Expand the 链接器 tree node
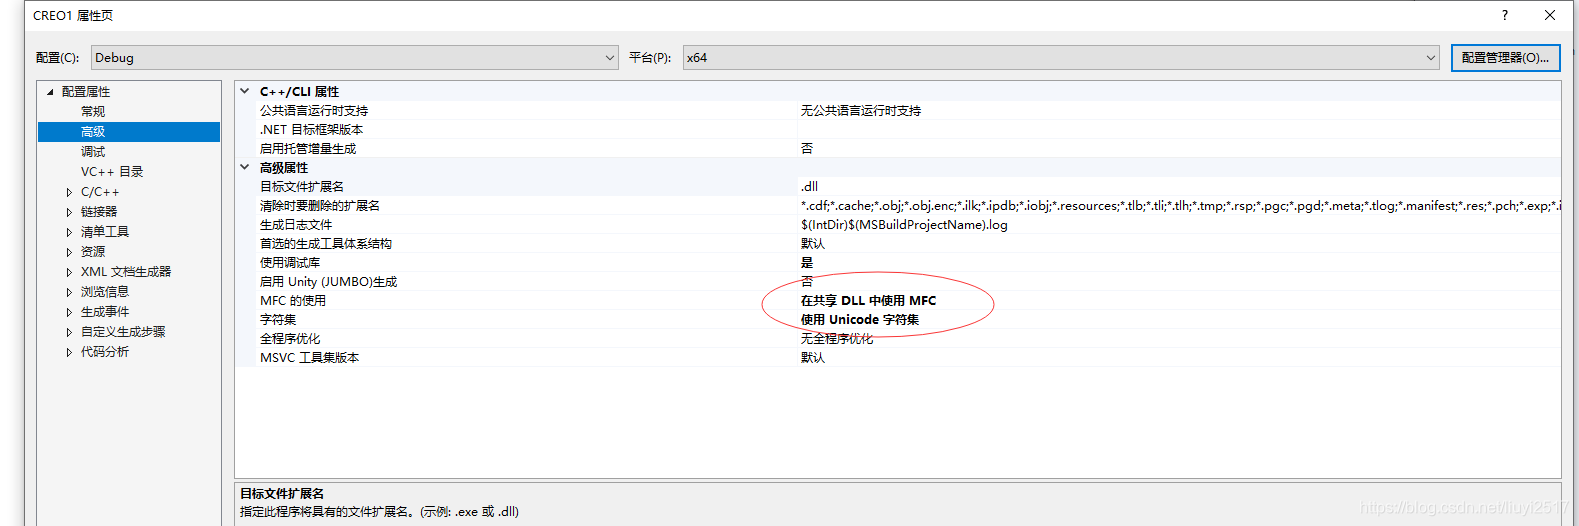 tap(69, 212)
